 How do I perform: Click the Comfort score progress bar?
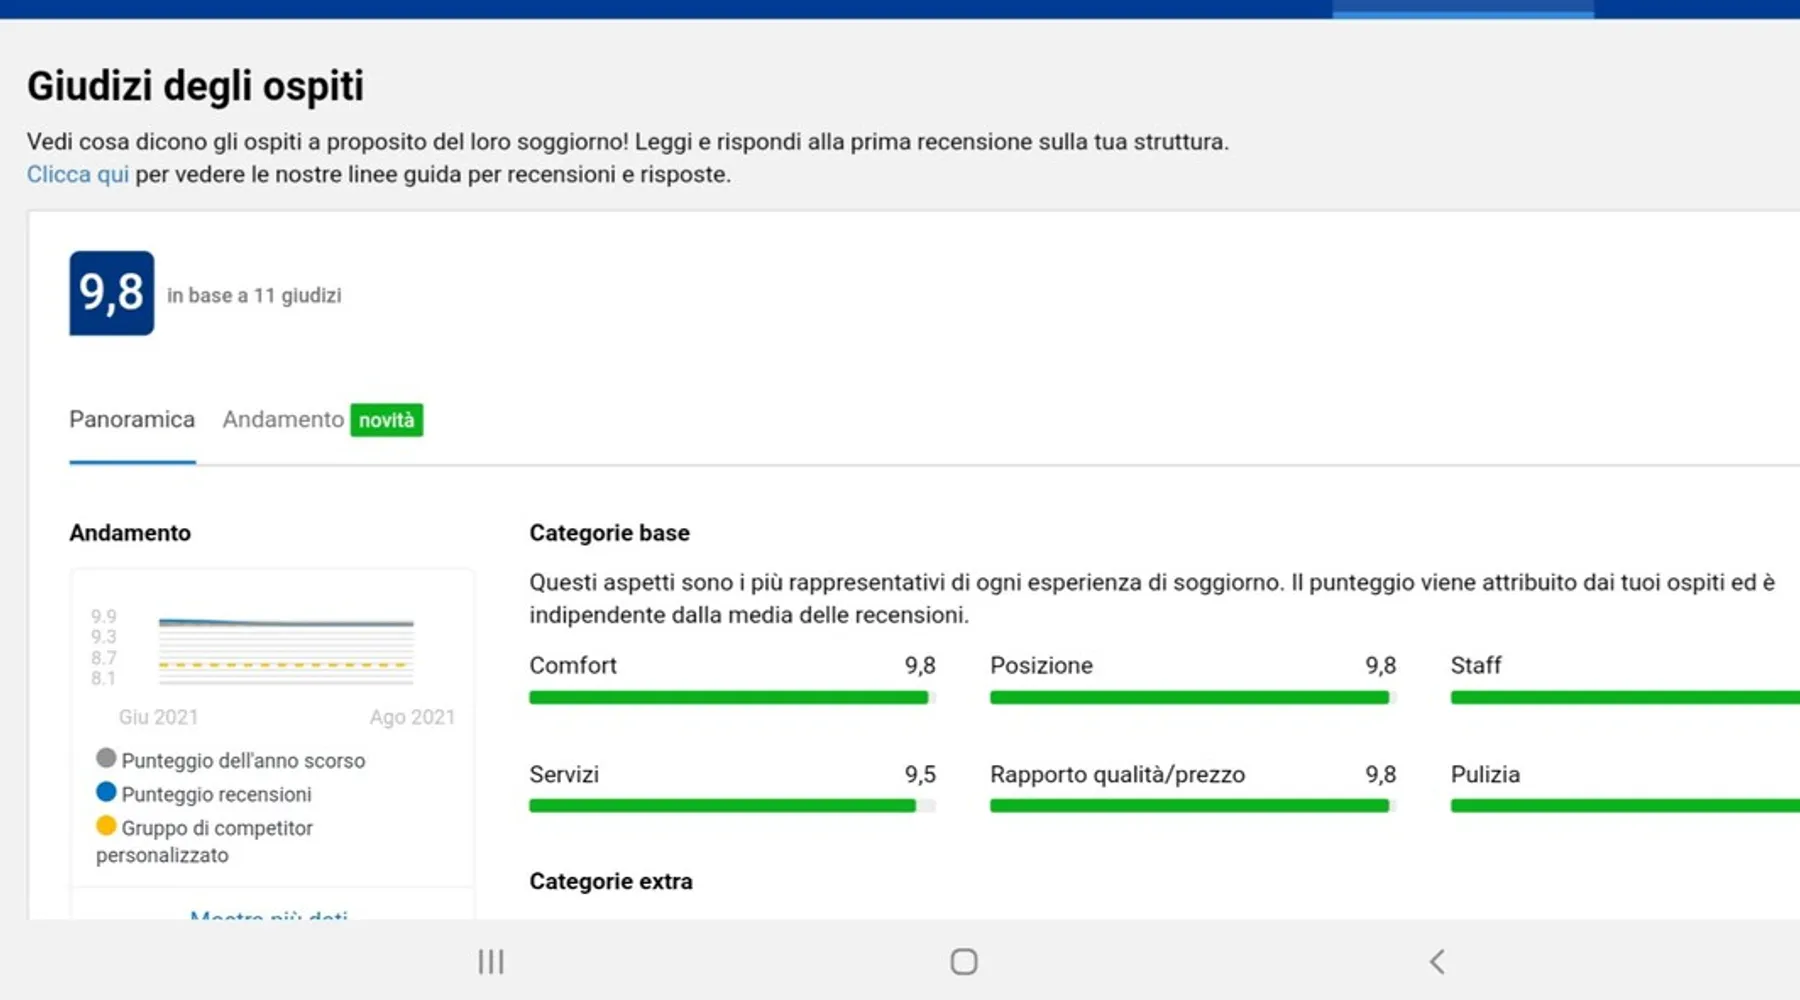pos(731,698)
